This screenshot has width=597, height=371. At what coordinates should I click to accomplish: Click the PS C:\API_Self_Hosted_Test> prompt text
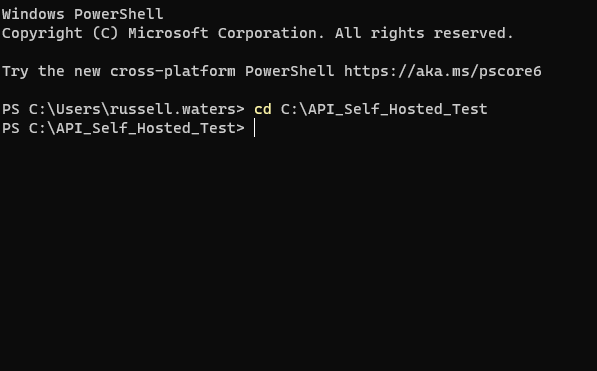[123, 128]
